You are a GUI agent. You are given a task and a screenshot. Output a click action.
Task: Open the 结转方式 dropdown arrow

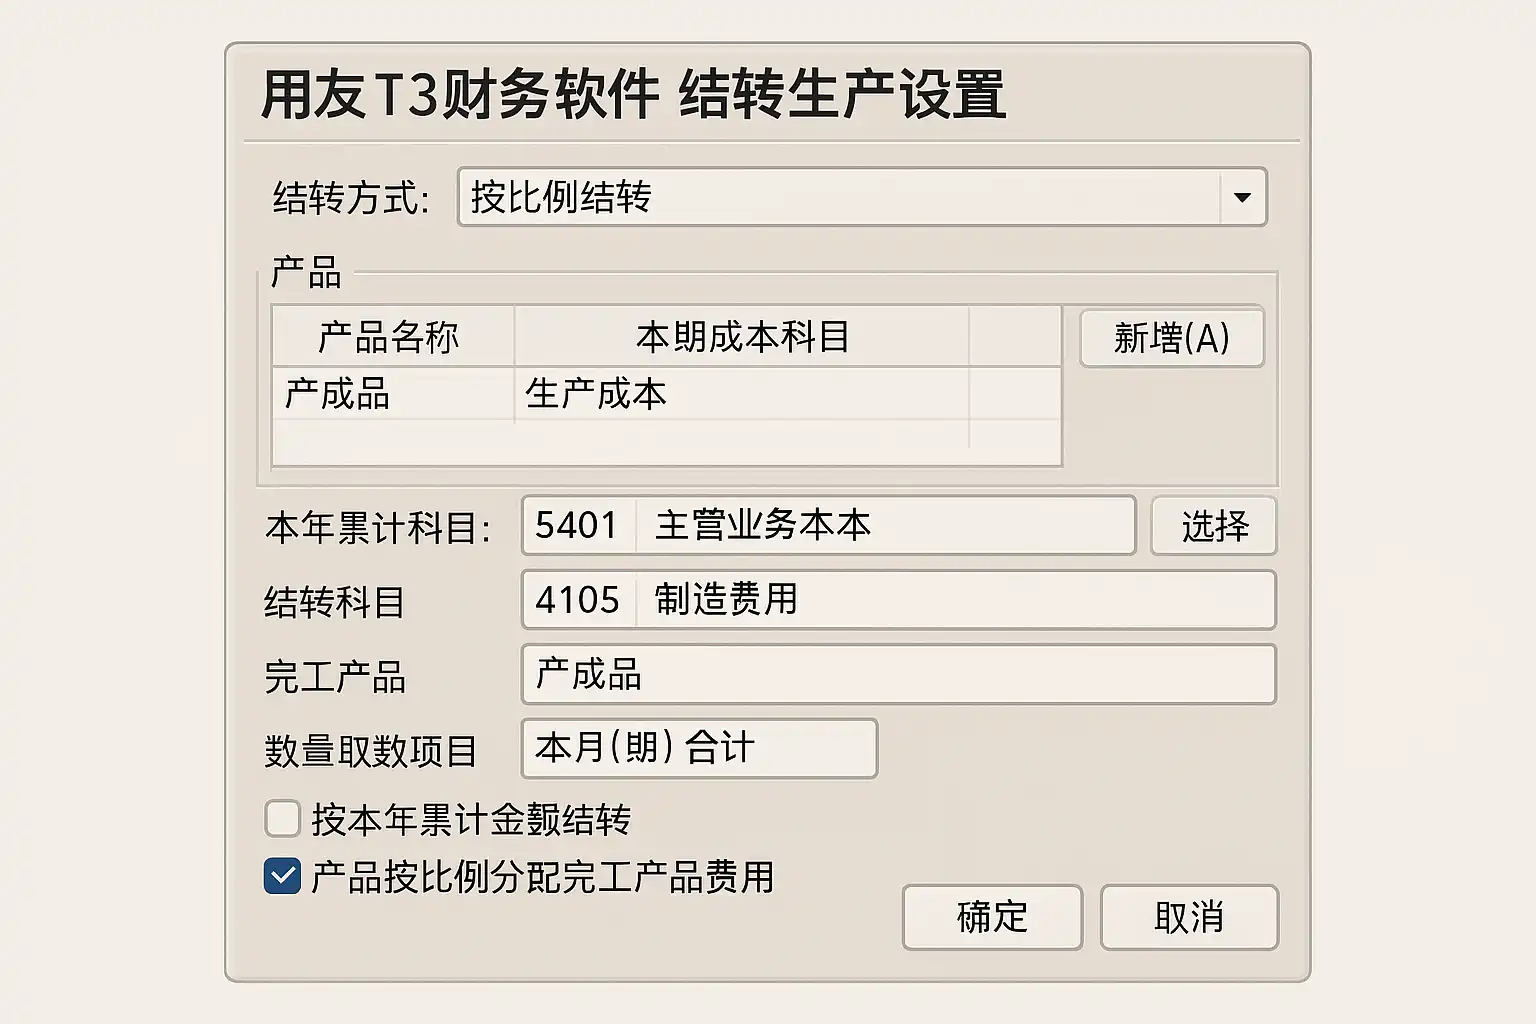pyautogui.click(x=1242, y=197)
